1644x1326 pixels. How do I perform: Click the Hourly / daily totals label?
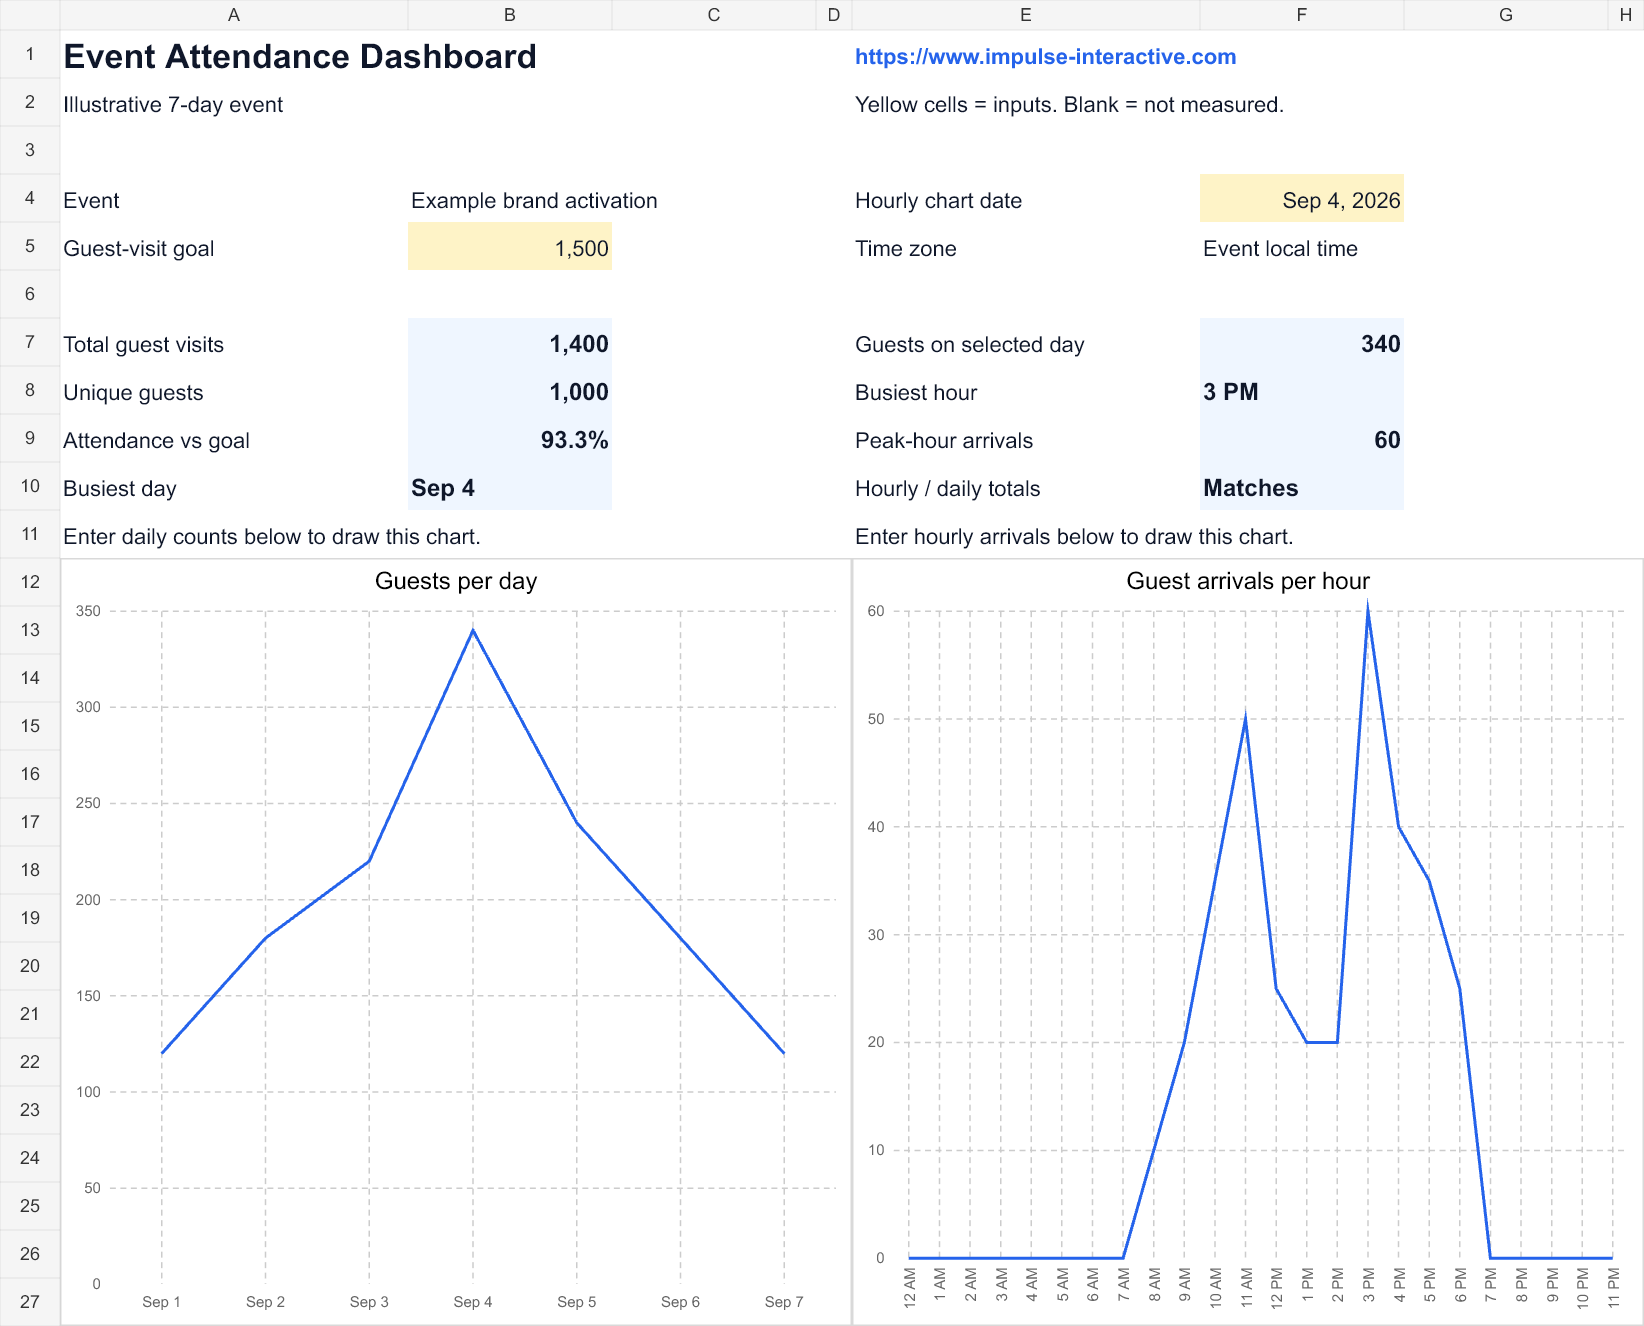947,489
